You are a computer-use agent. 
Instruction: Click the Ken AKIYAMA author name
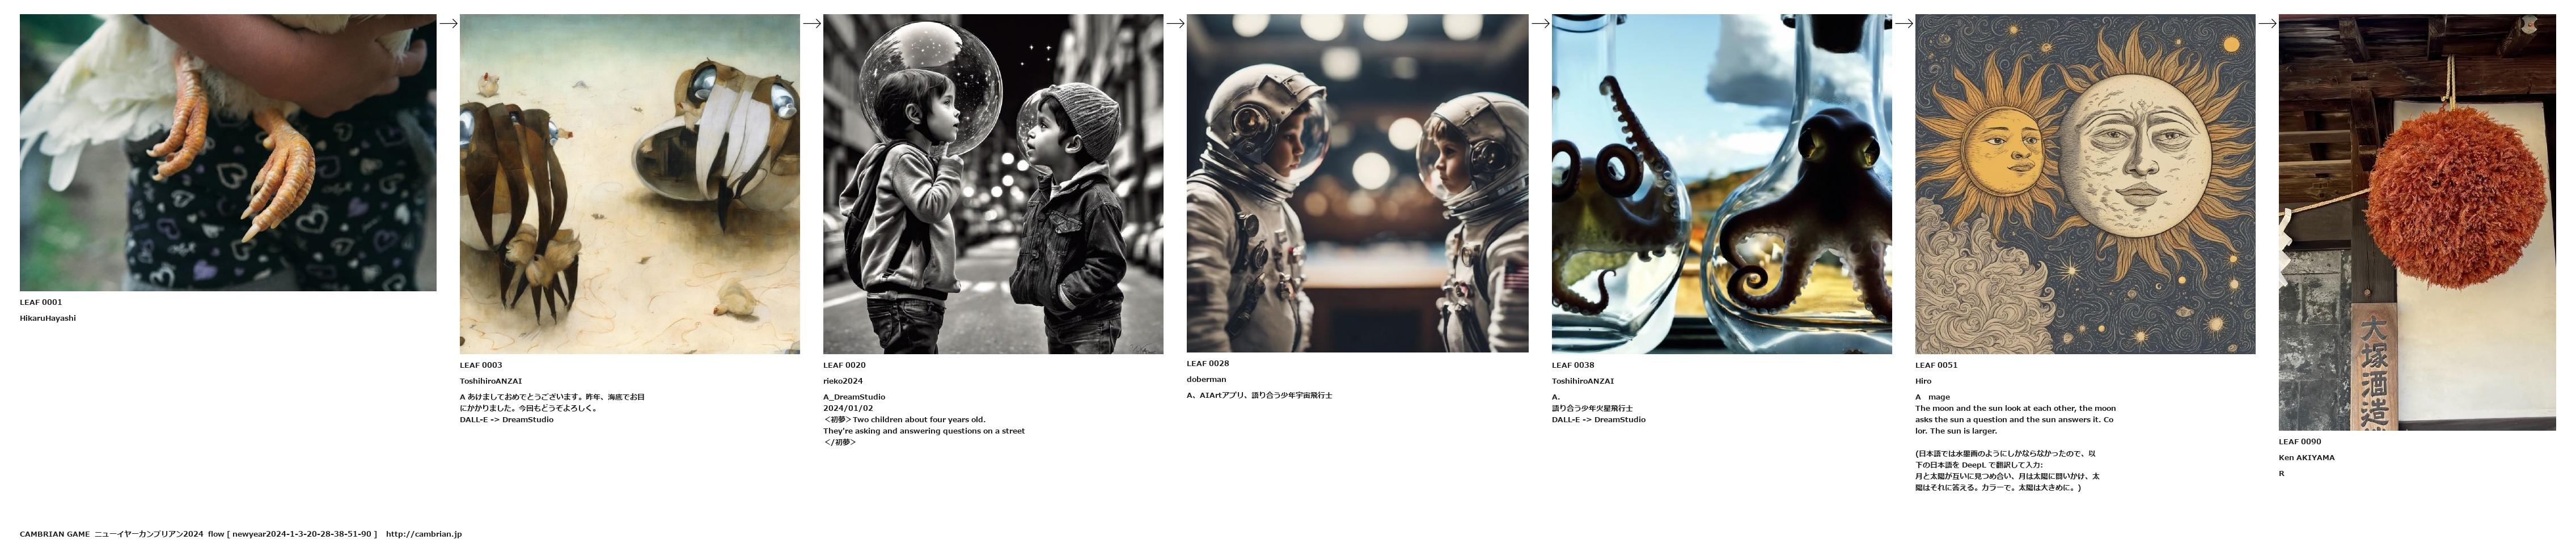(2306, 457)
